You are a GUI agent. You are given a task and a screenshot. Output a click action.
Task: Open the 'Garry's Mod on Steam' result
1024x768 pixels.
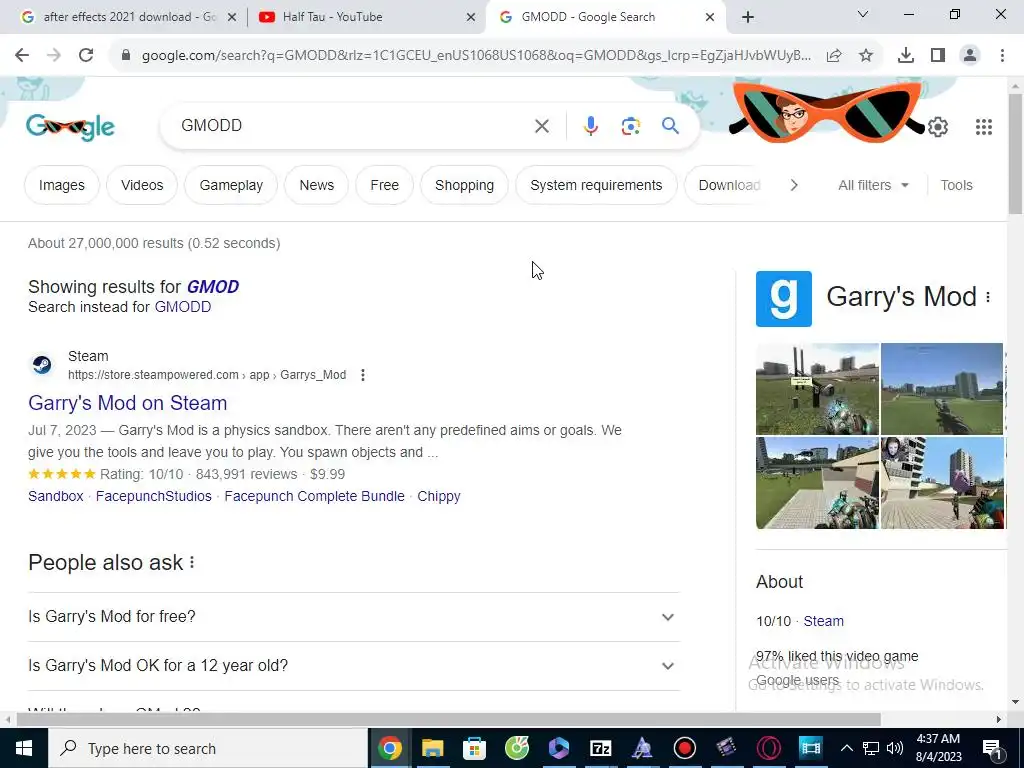(128, 403)
